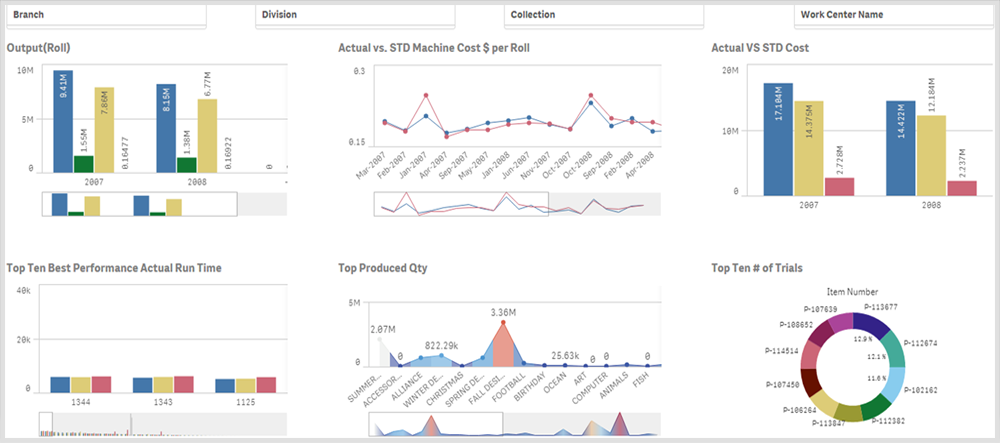Open the Branch filter pane

click(x=107, y=15)
